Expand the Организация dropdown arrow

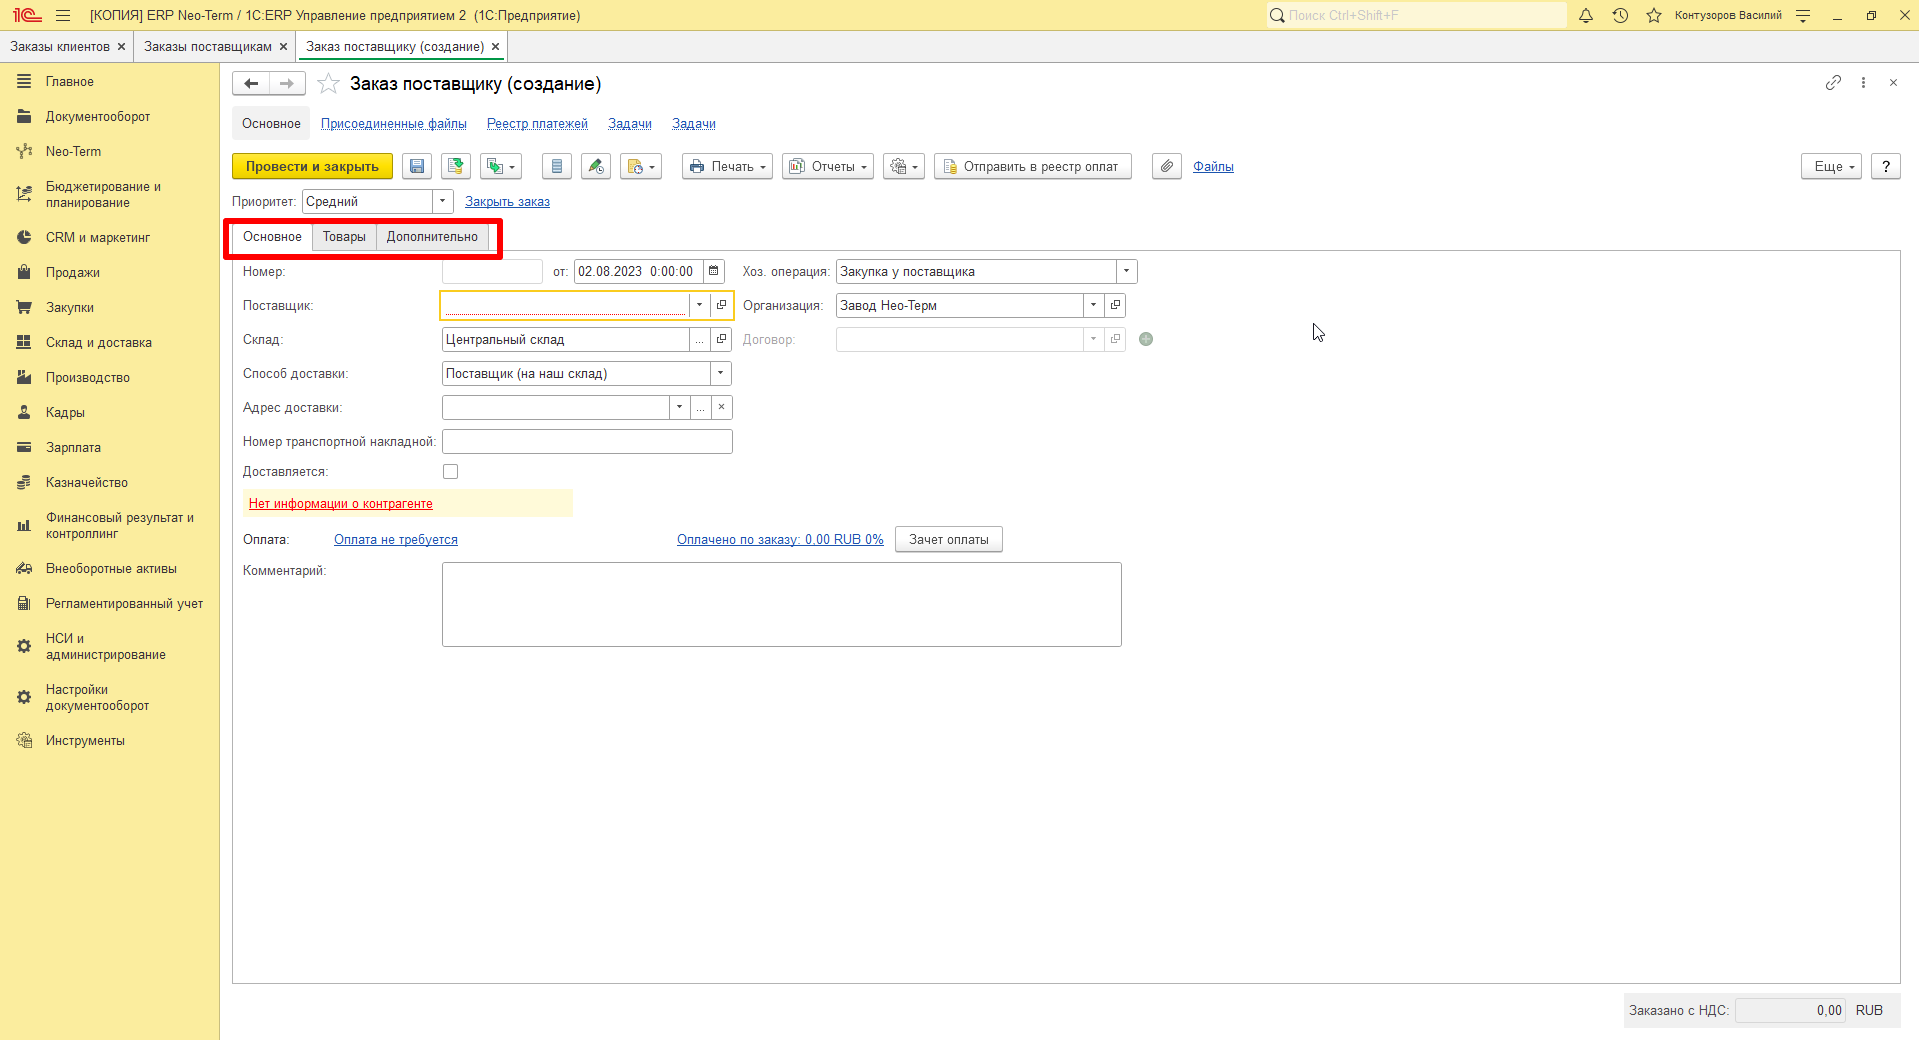(1093, 305)
